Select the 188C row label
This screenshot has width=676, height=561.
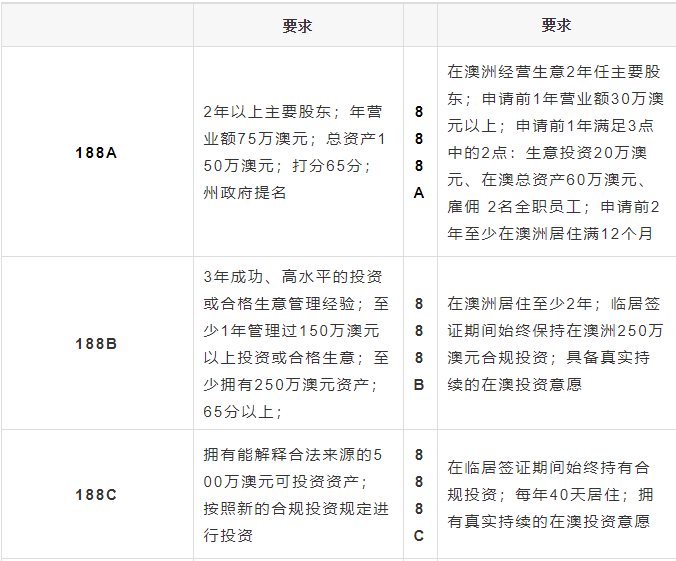[x=96, y=495]
